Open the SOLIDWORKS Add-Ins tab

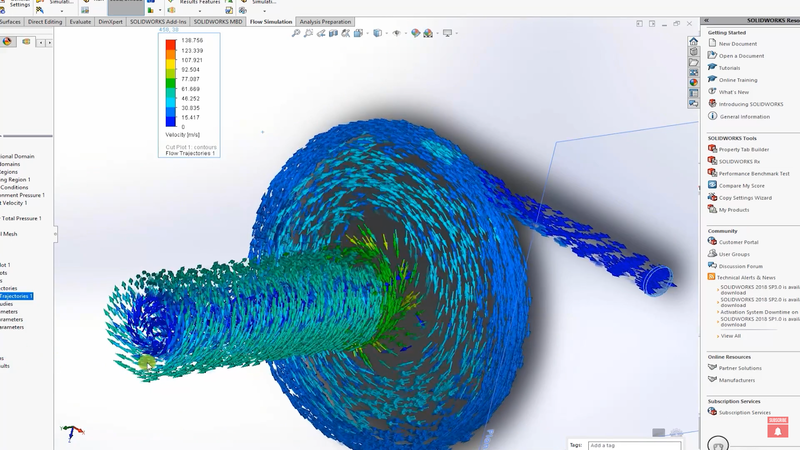pos(158,21)
